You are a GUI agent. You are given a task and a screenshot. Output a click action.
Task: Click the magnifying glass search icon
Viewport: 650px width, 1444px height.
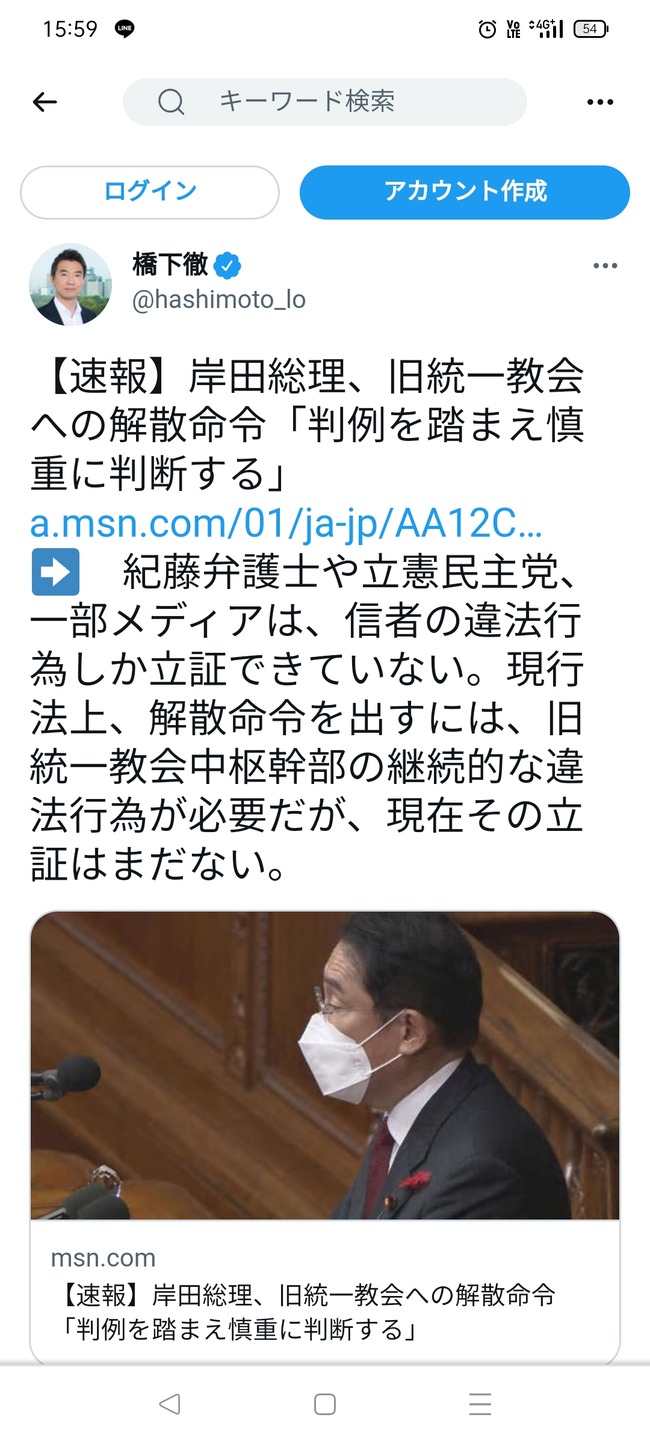(x=171, y=101)
